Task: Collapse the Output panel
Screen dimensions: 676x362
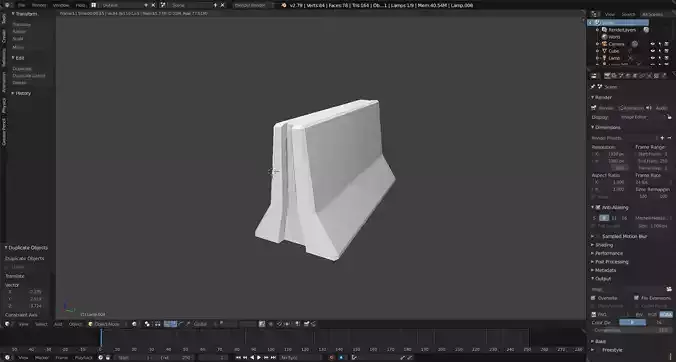Action: click(x=601, y=278)
